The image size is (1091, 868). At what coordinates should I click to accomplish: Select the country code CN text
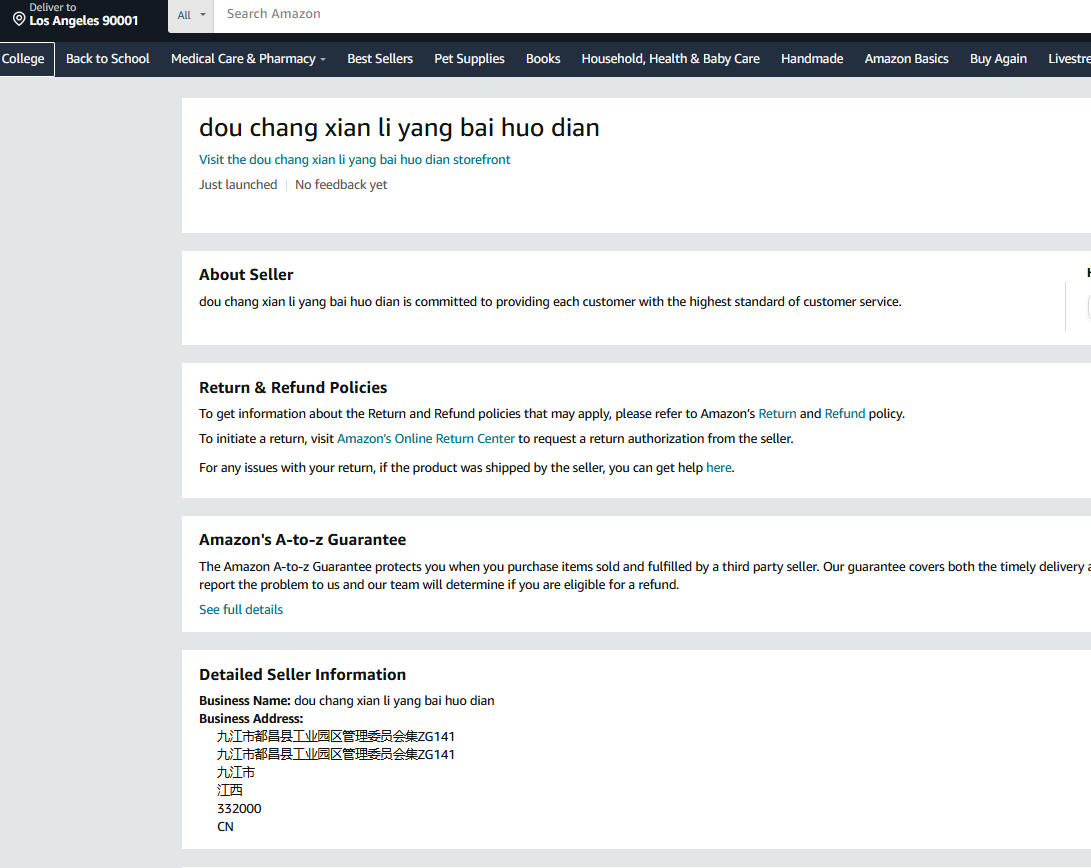coord(225,827)
